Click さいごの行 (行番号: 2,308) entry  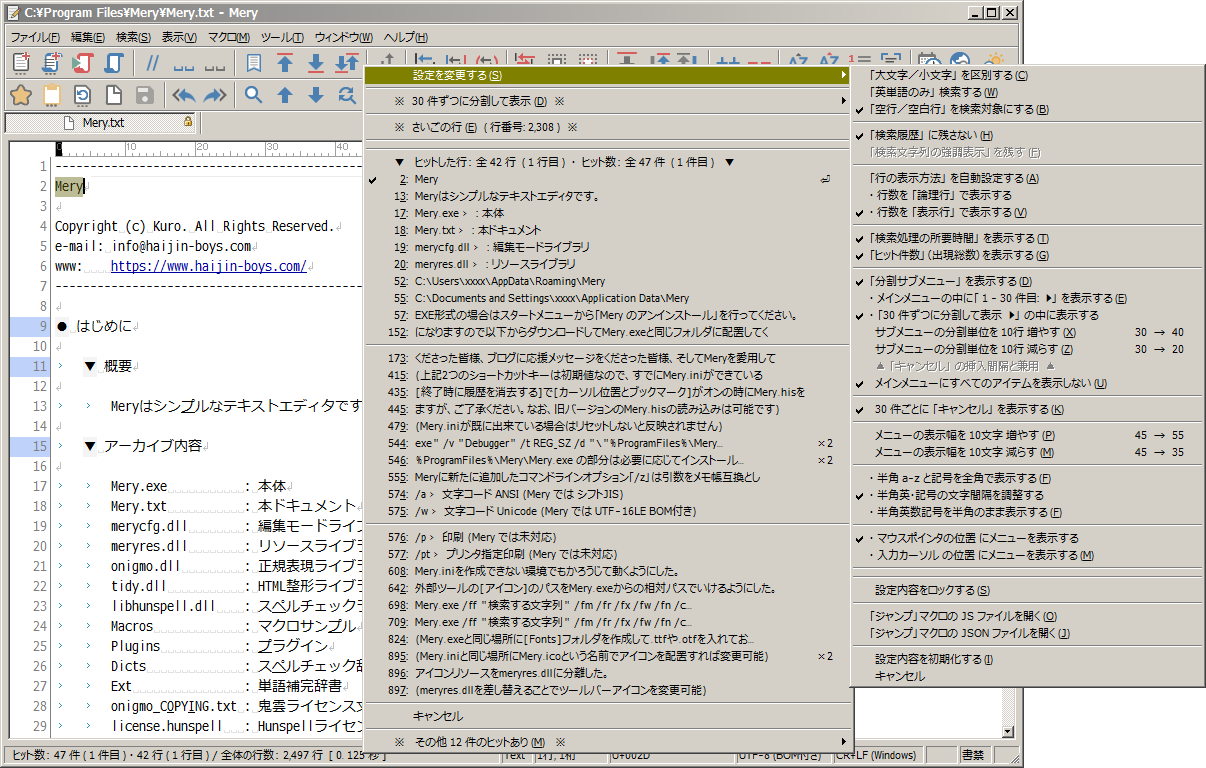[607, 127]
